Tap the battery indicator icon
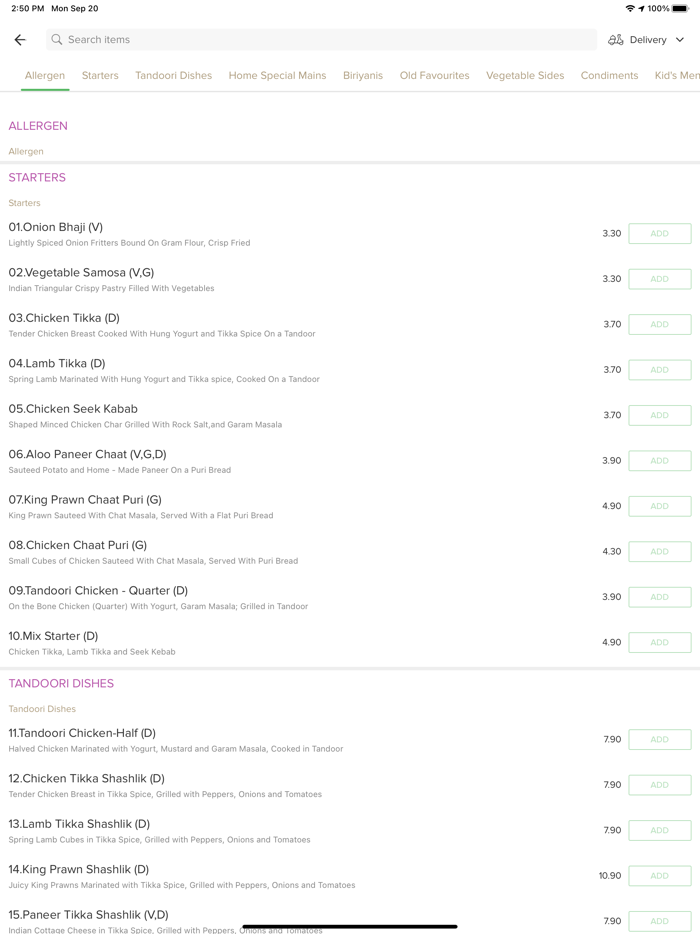Screen dimensions: 700x934 point(681,8)
